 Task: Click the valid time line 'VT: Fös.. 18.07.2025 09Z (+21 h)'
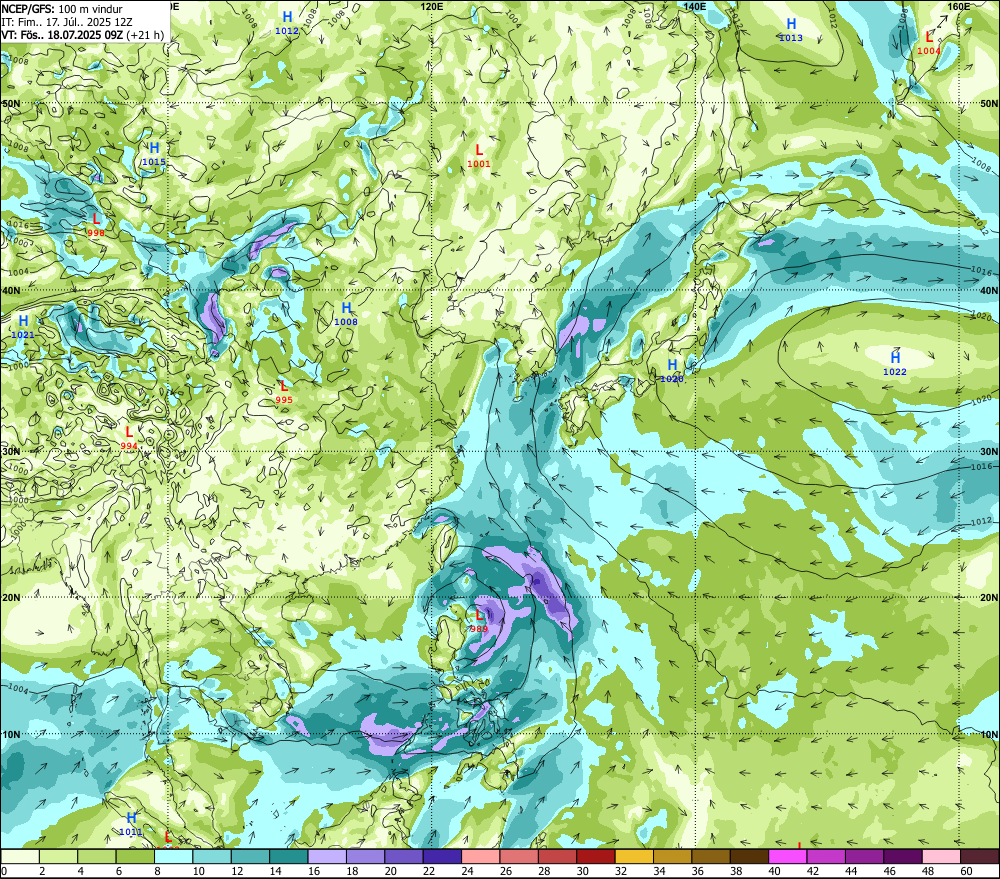(82, 34)
